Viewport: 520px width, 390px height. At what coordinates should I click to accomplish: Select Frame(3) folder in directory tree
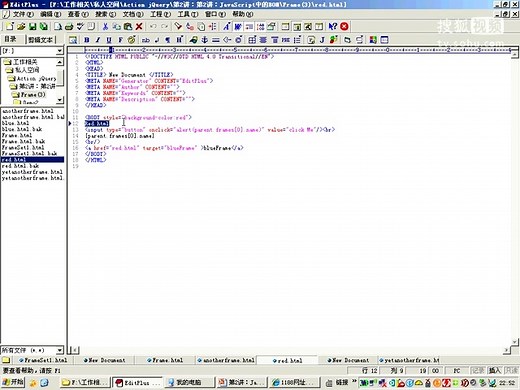click(x=33, y=95)
